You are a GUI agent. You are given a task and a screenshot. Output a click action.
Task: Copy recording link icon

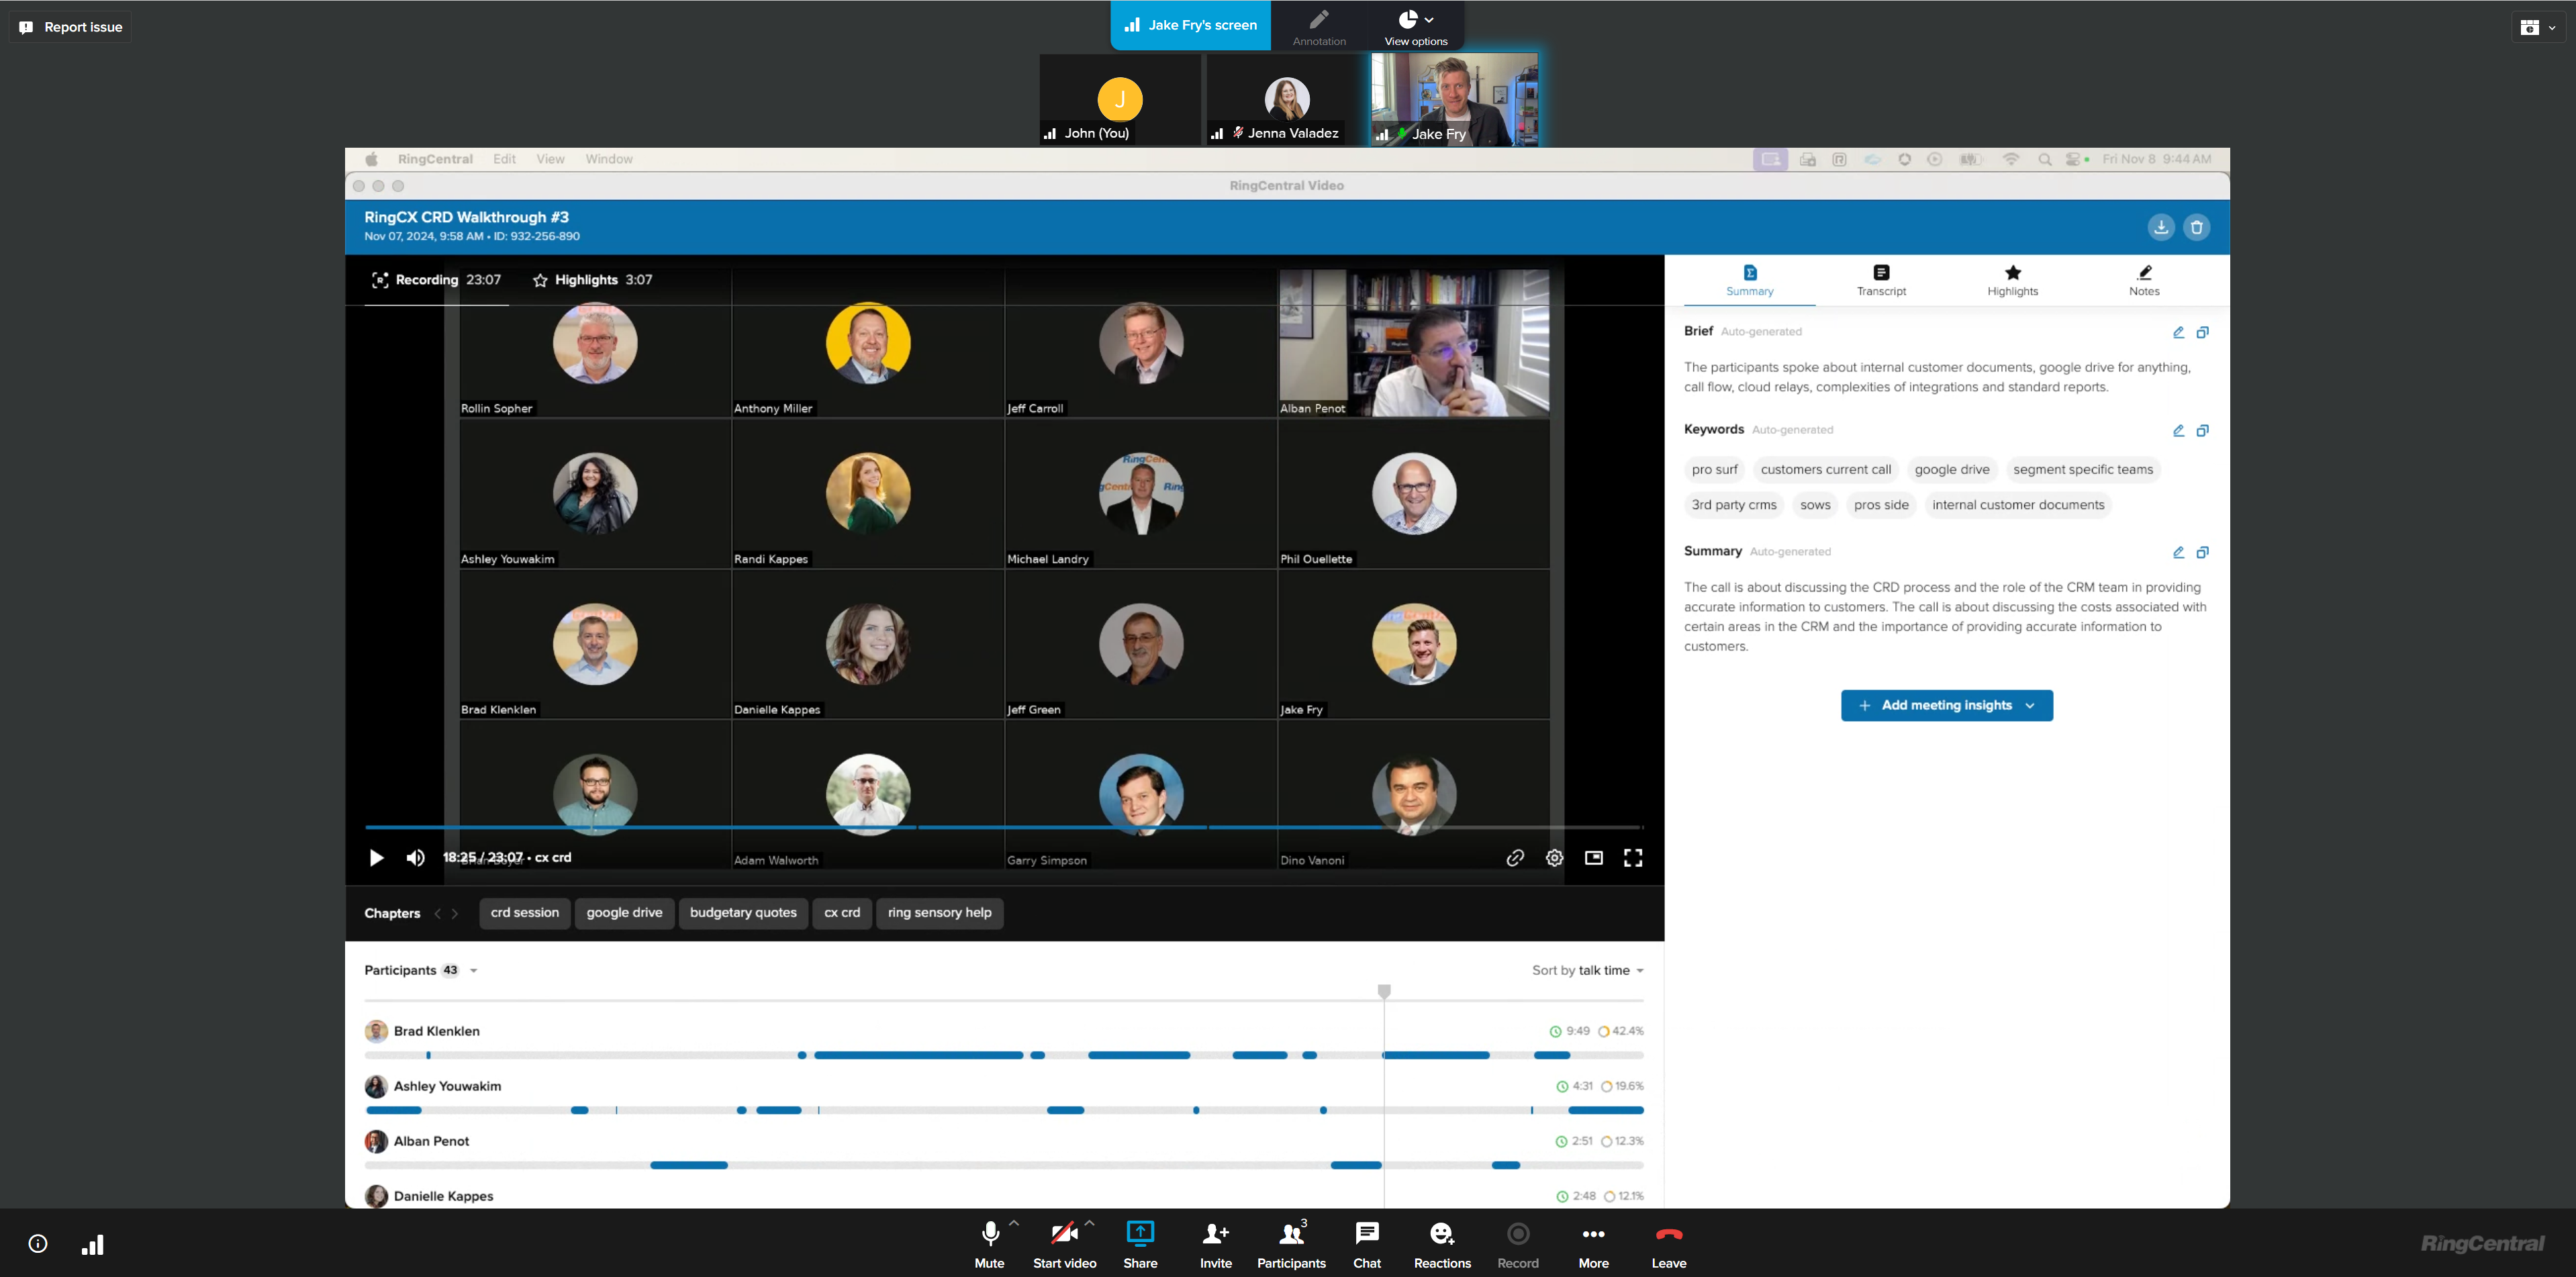coord(1514,858)
